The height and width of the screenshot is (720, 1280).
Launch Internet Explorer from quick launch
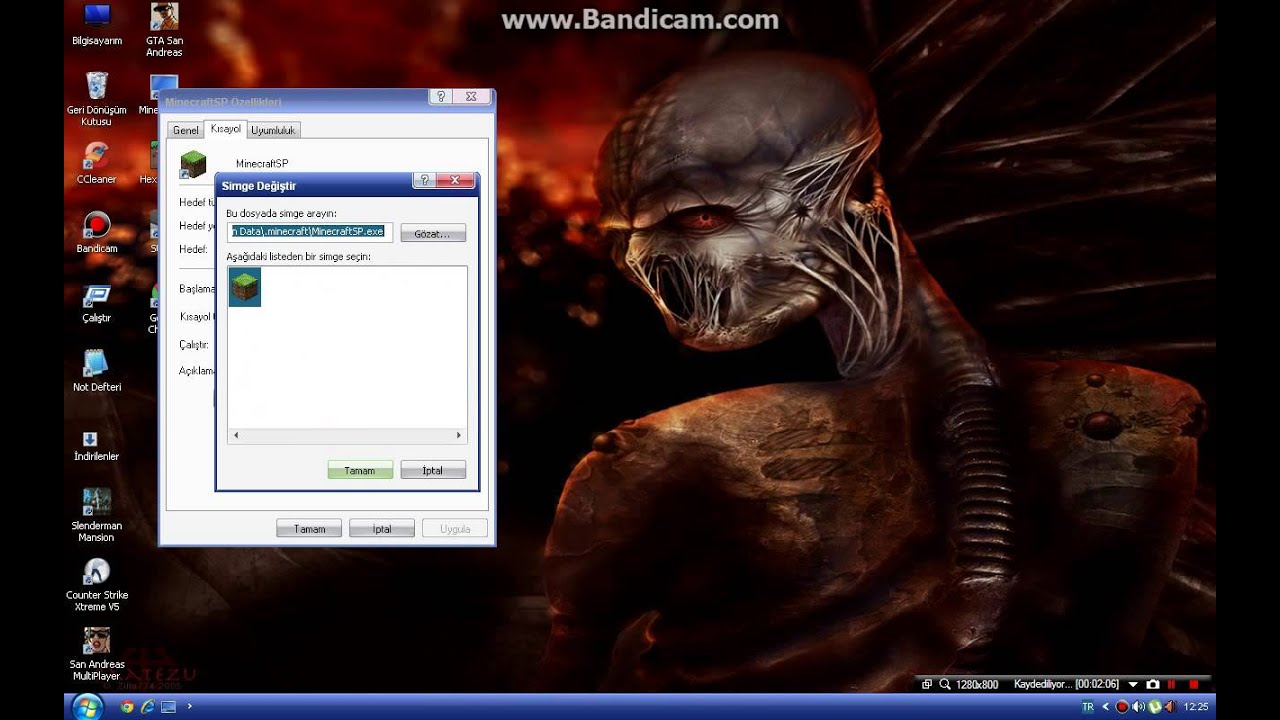[148, 707]
